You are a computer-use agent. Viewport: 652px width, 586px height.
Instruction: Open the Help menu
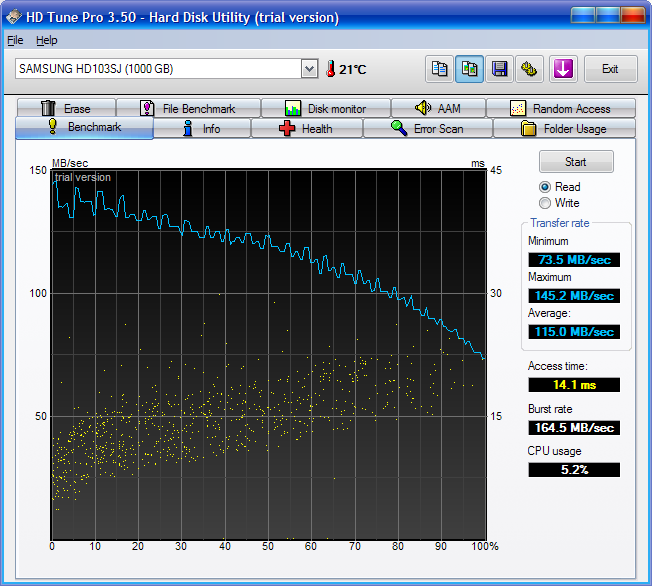(47, 40)
